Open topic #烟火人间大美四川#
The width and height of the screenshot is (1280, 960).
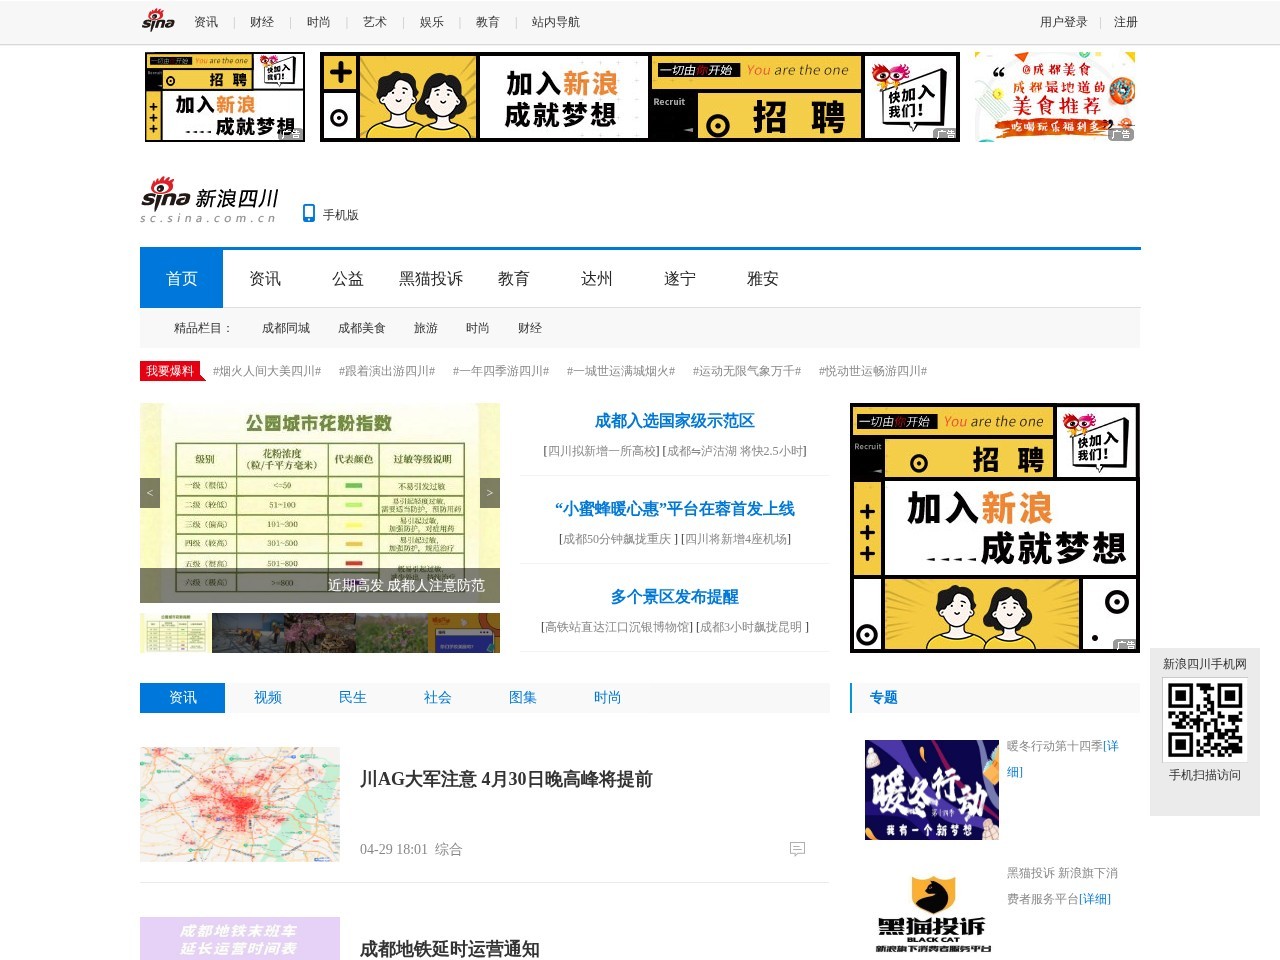pyautogui.click(x=267, y=371)
